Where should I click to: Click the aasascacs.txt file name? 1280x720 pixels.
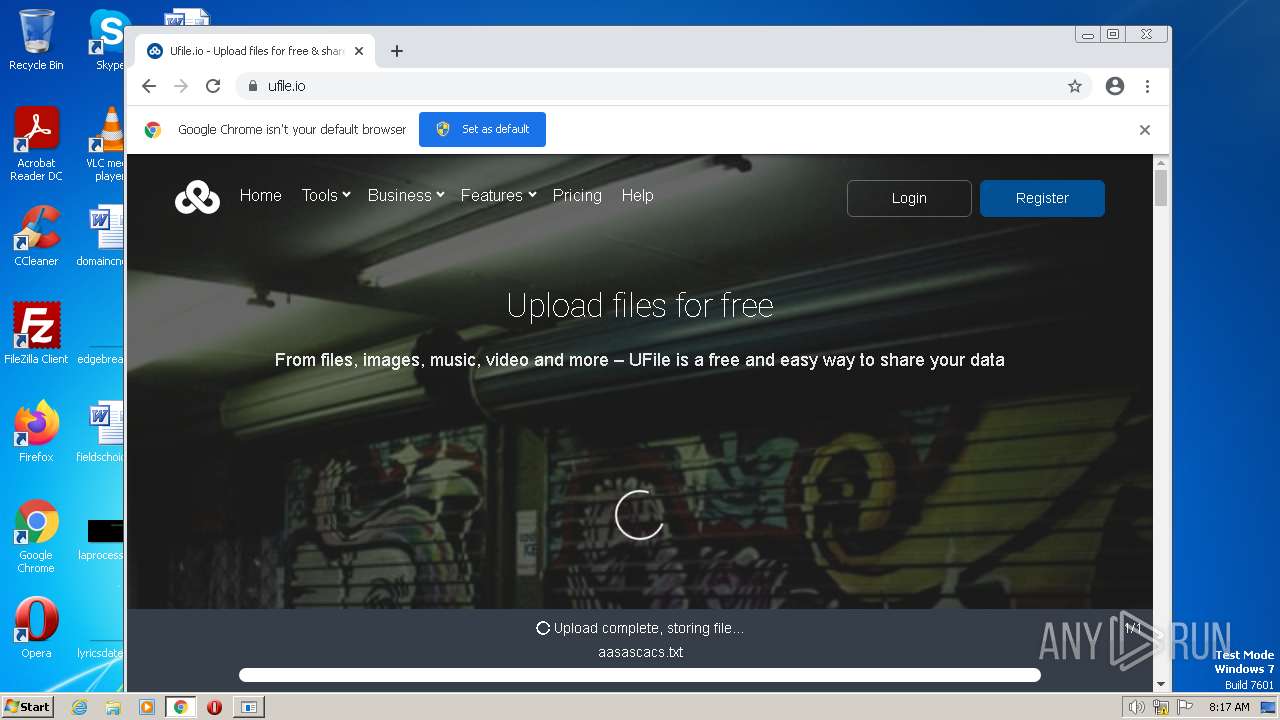pos(640,652)
